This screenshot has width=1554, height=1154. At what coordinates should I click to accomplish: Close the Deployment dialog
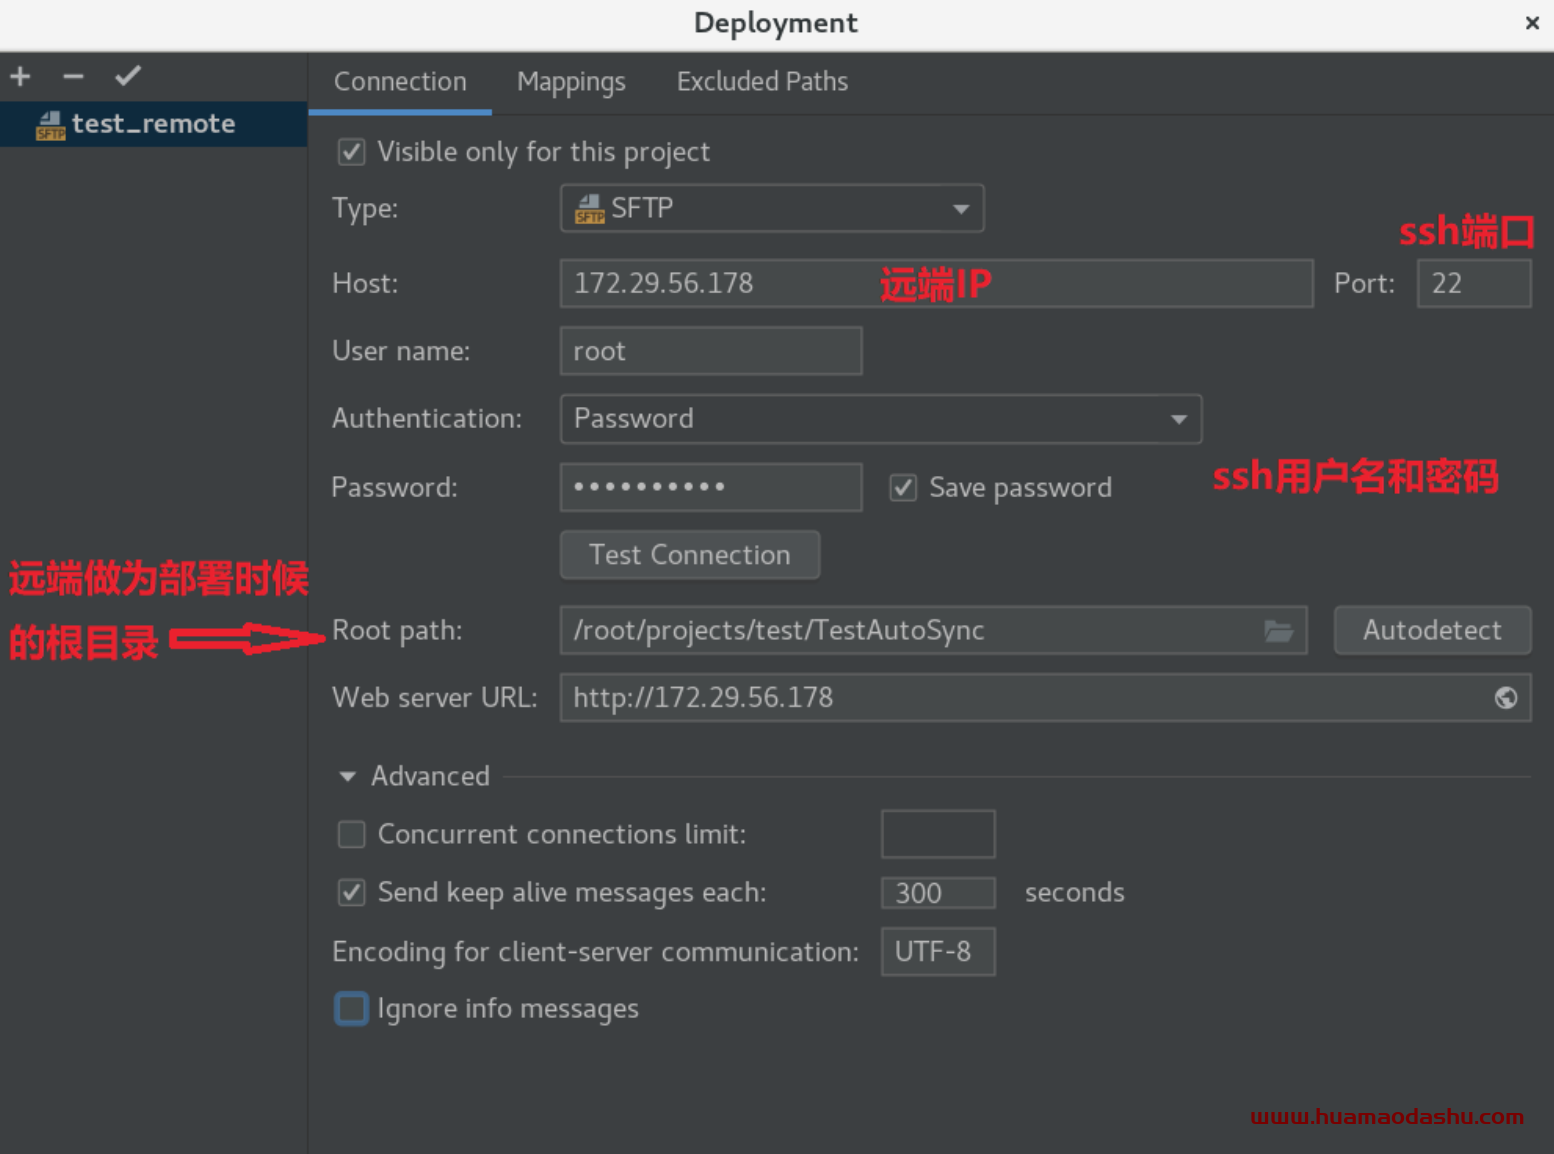1531,23
